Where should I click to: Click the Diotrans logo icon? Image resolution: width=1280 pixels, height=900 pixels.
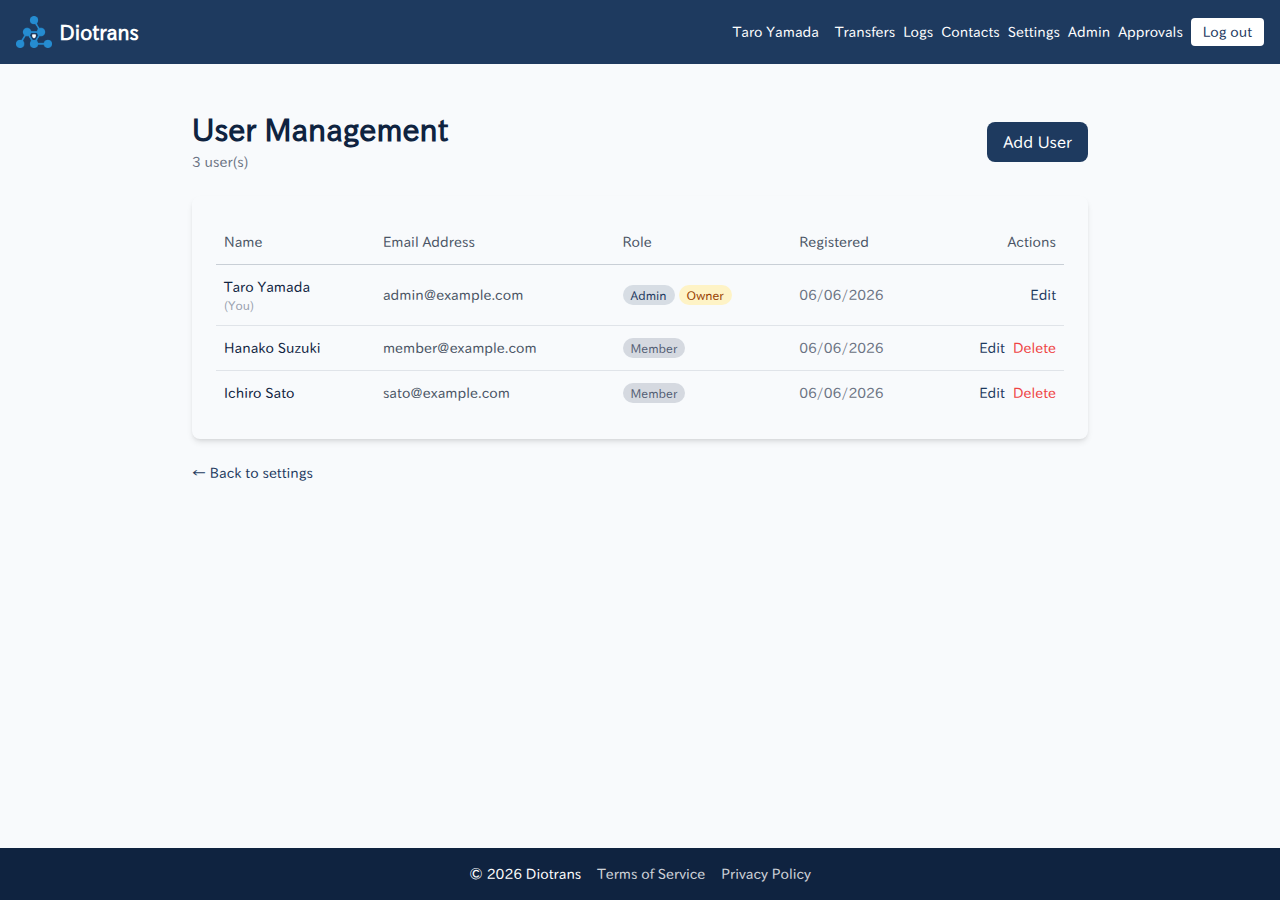34,32
